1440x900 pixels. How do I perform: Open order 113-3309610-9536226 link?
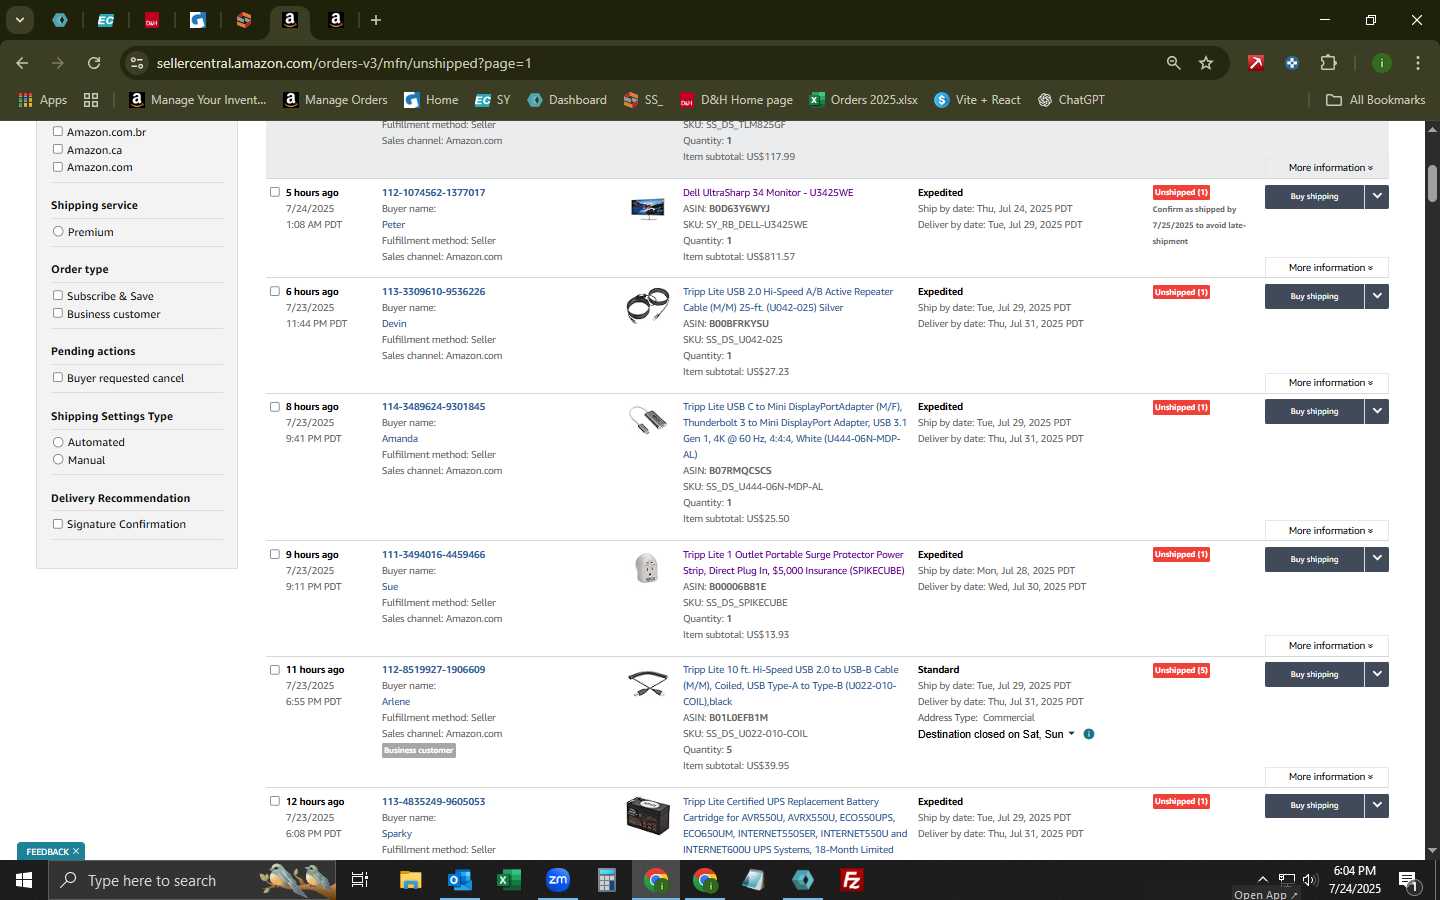(x=433, y=291)
